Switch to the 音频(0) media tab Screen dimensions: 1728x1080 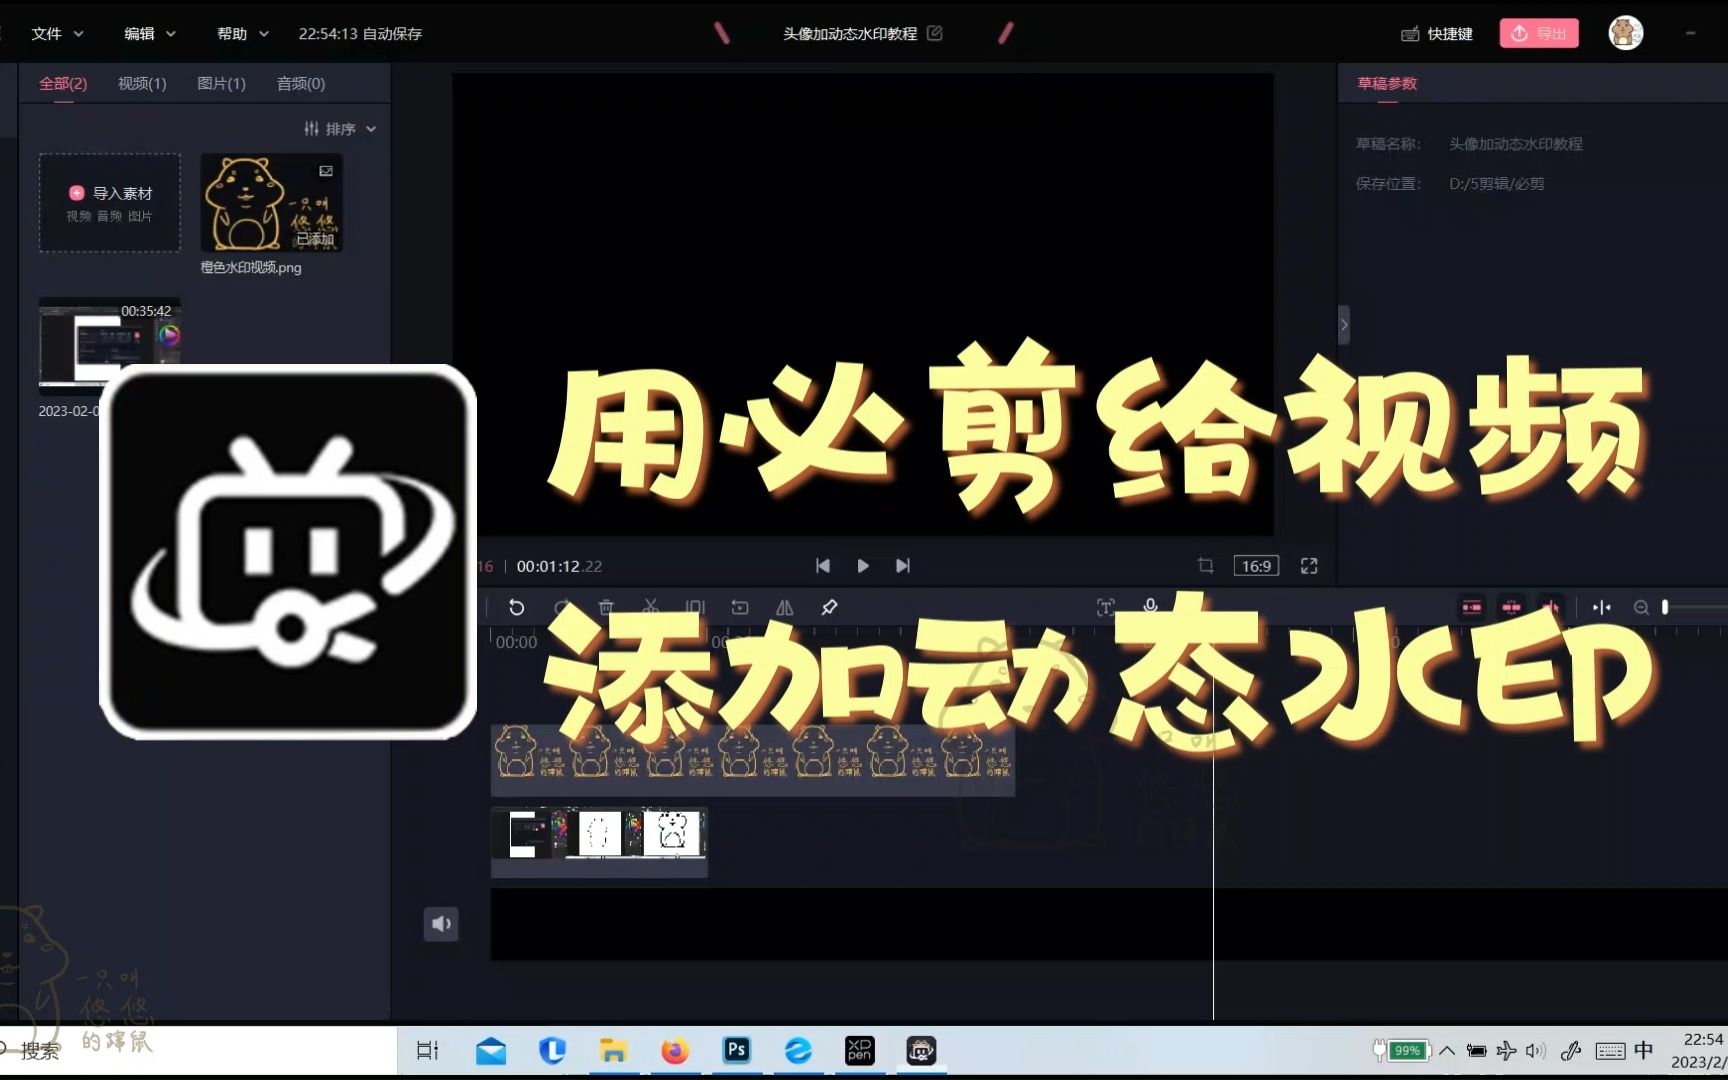point(301,83)
